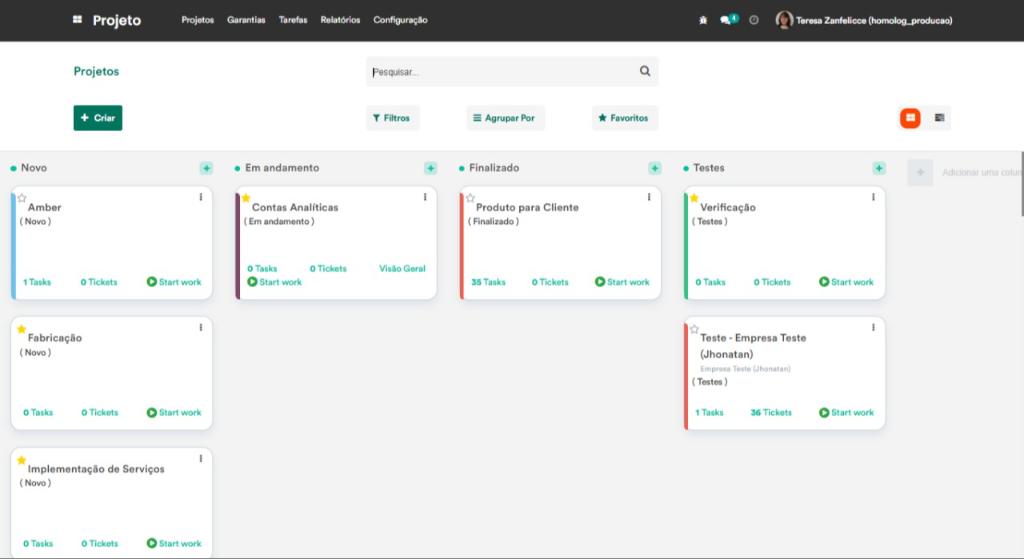
Task: Click the search magnifier icon
Action: [645, 71]
